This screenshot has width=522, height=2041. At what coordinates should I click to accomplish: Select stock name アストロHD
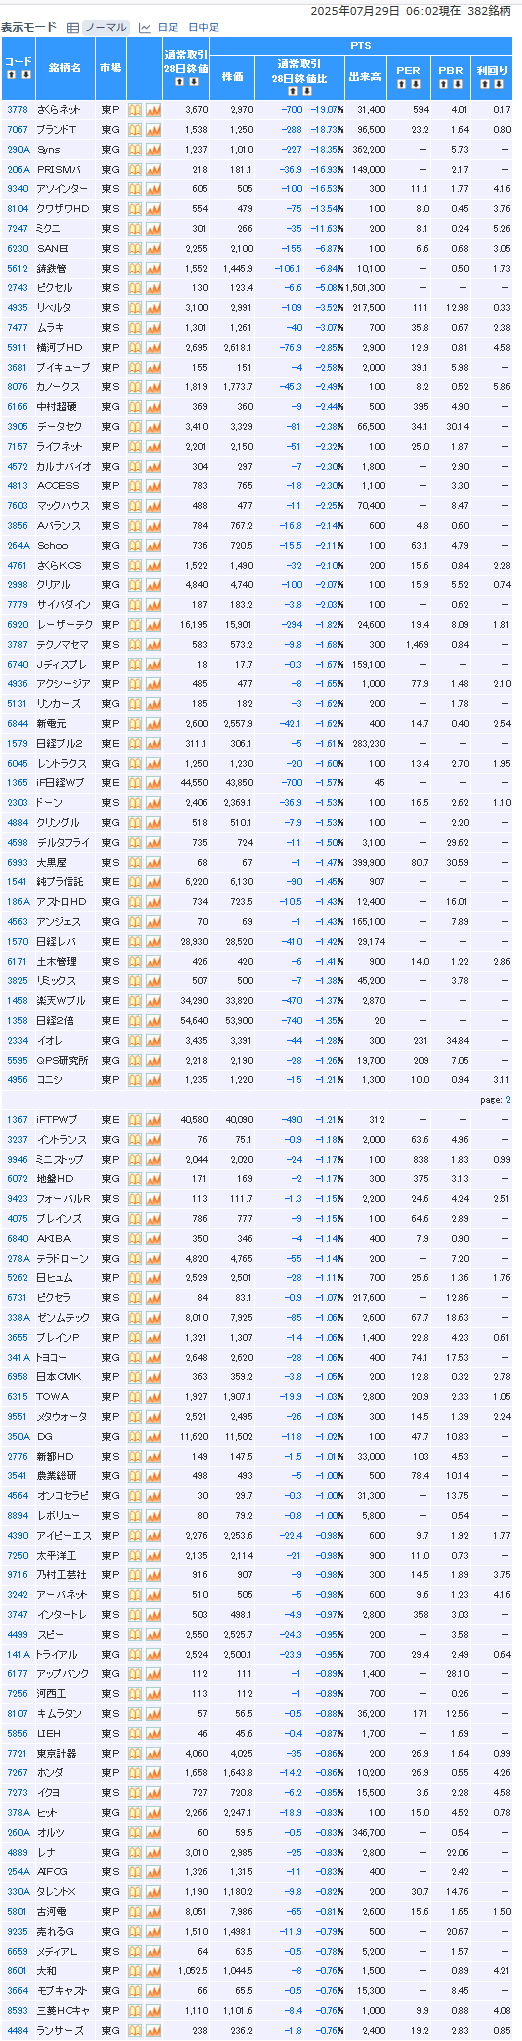[62, 902]
